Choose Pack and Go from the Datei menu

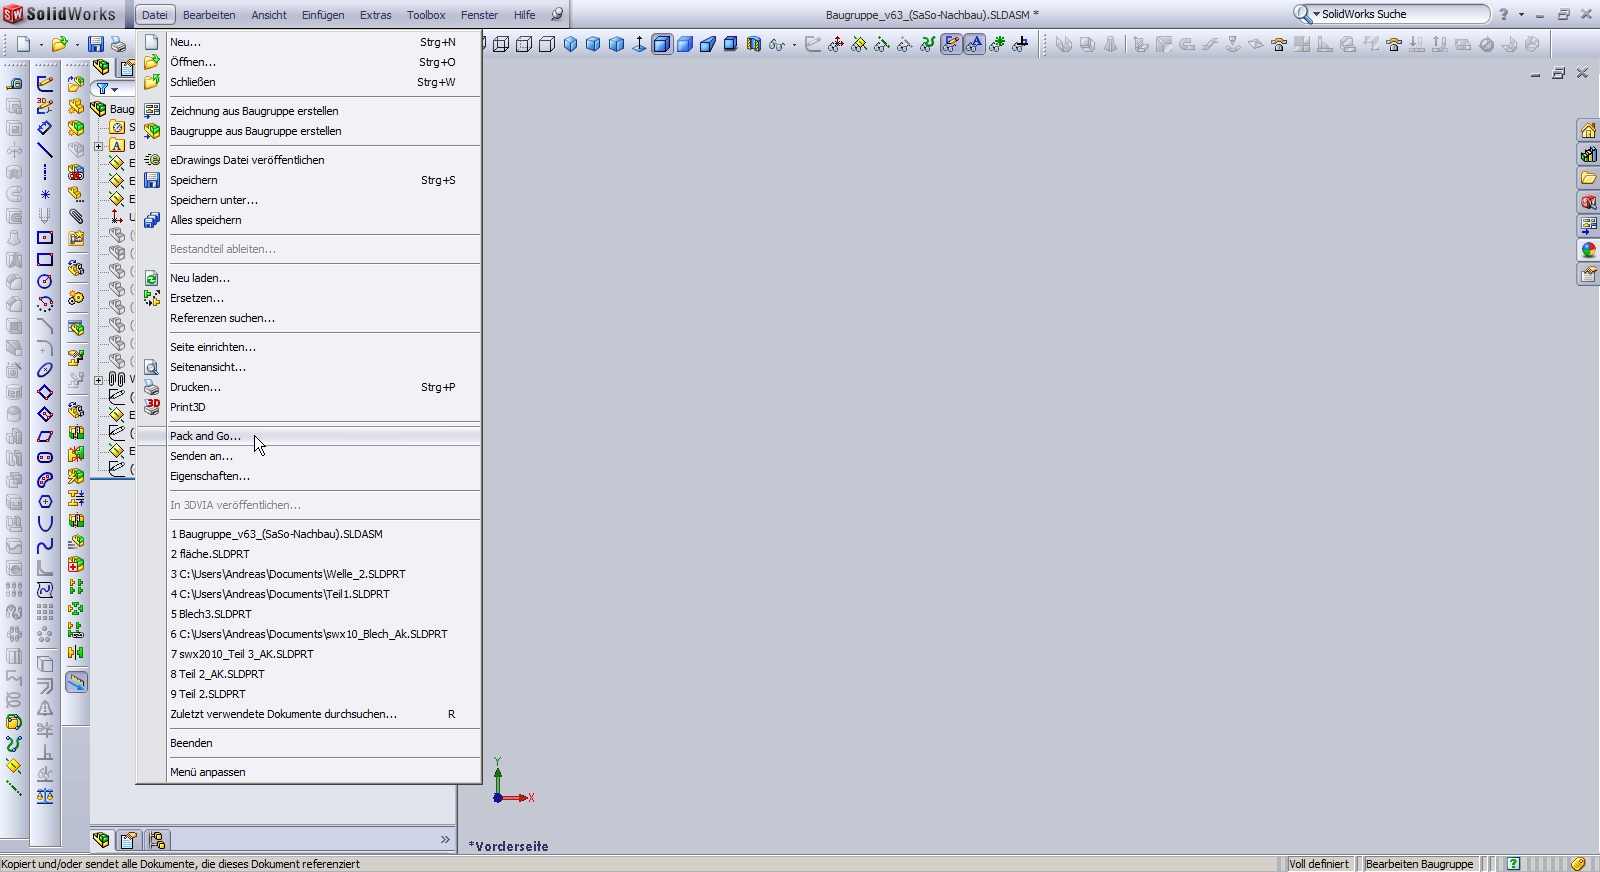[x=308, y=436]
